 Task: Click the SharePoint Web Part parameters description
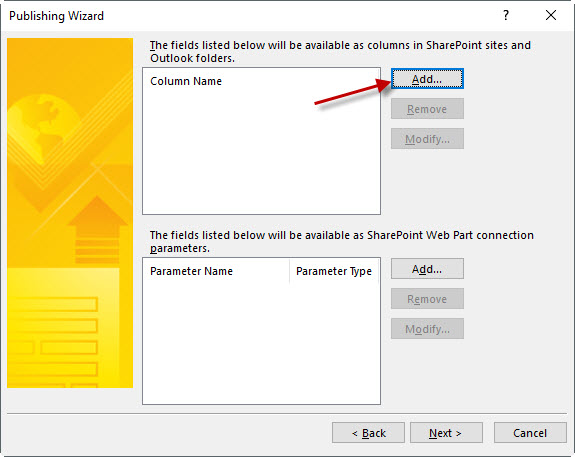341,241
